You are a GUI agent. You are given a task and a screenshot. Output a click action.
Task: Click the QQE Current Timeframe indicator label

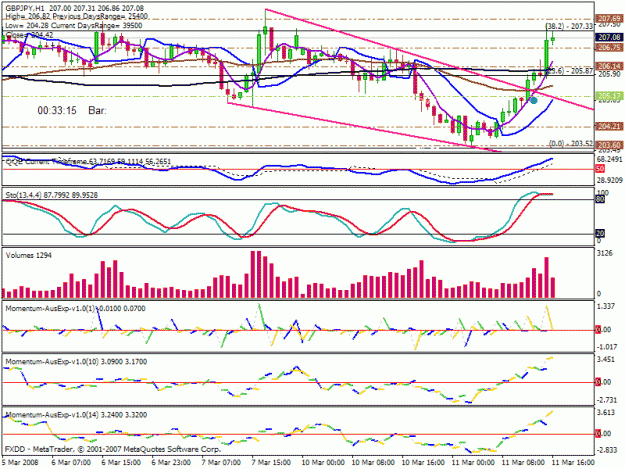[x=88, y=161]
